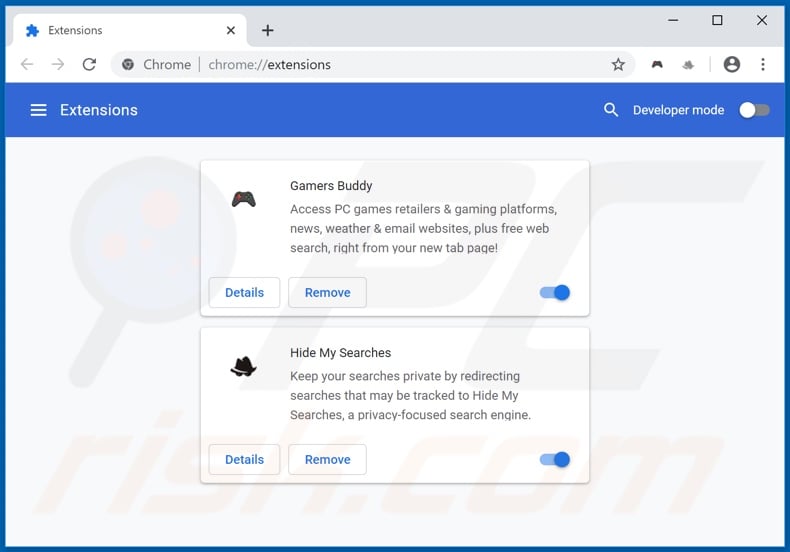Click the chrome://extensions address bar
The width and height of the screenshot is (790, 552).
tap(373, 64)
